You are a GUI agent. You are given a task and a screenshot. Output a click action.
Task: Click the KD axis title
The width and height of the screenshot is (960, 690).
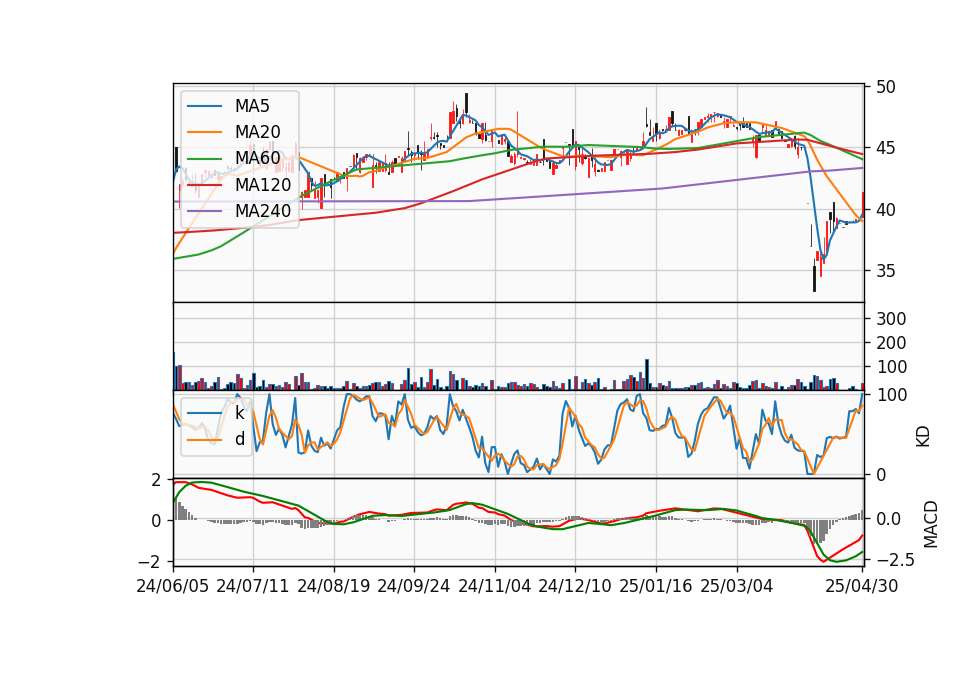pyautogui.click(x=923, y=437)
